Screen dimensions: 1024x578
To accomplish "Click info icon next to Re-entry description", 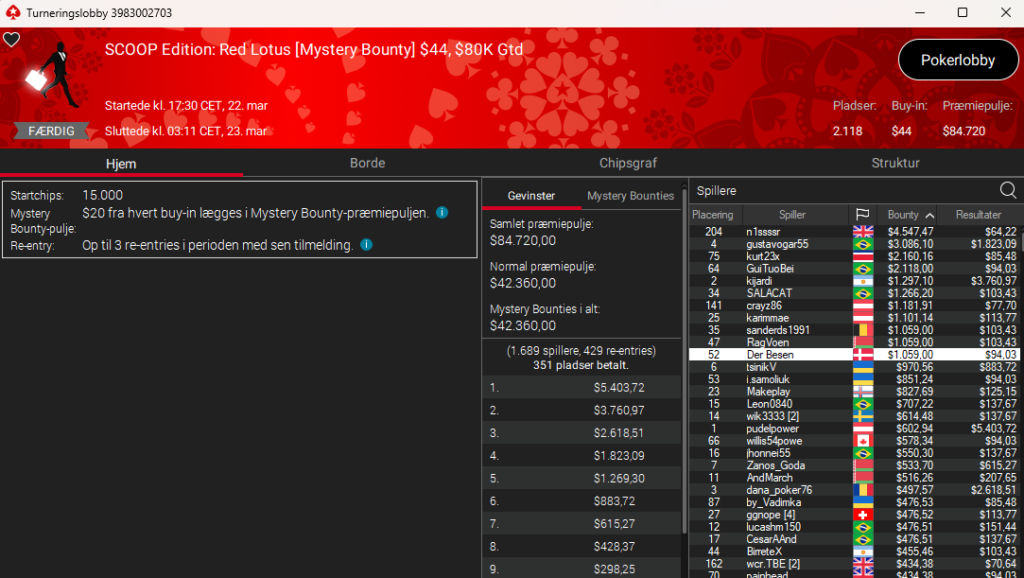I will point(366,245).
